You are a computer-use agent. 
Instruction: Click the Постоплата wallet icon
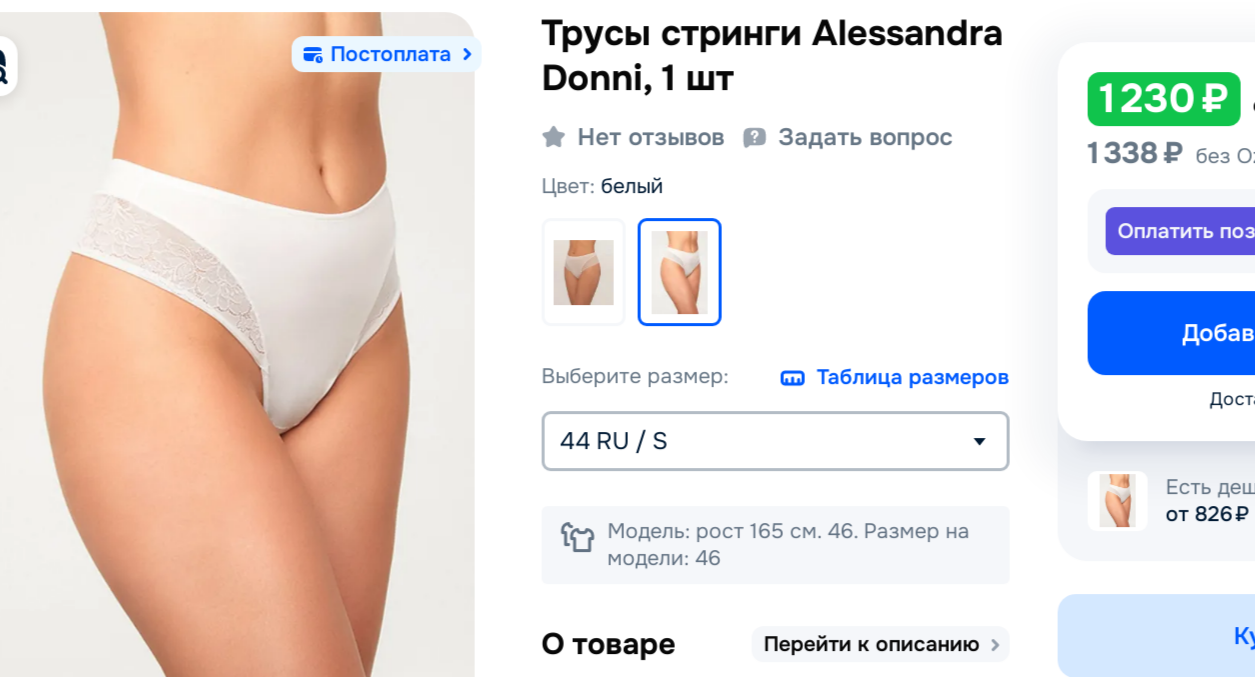click(312, 54)
